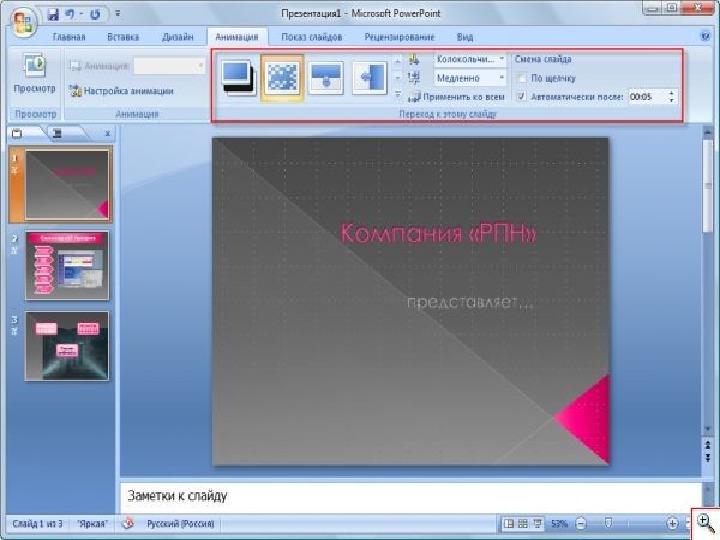Open the disabled Анимация combo box
720x540 pixels.
169,66
